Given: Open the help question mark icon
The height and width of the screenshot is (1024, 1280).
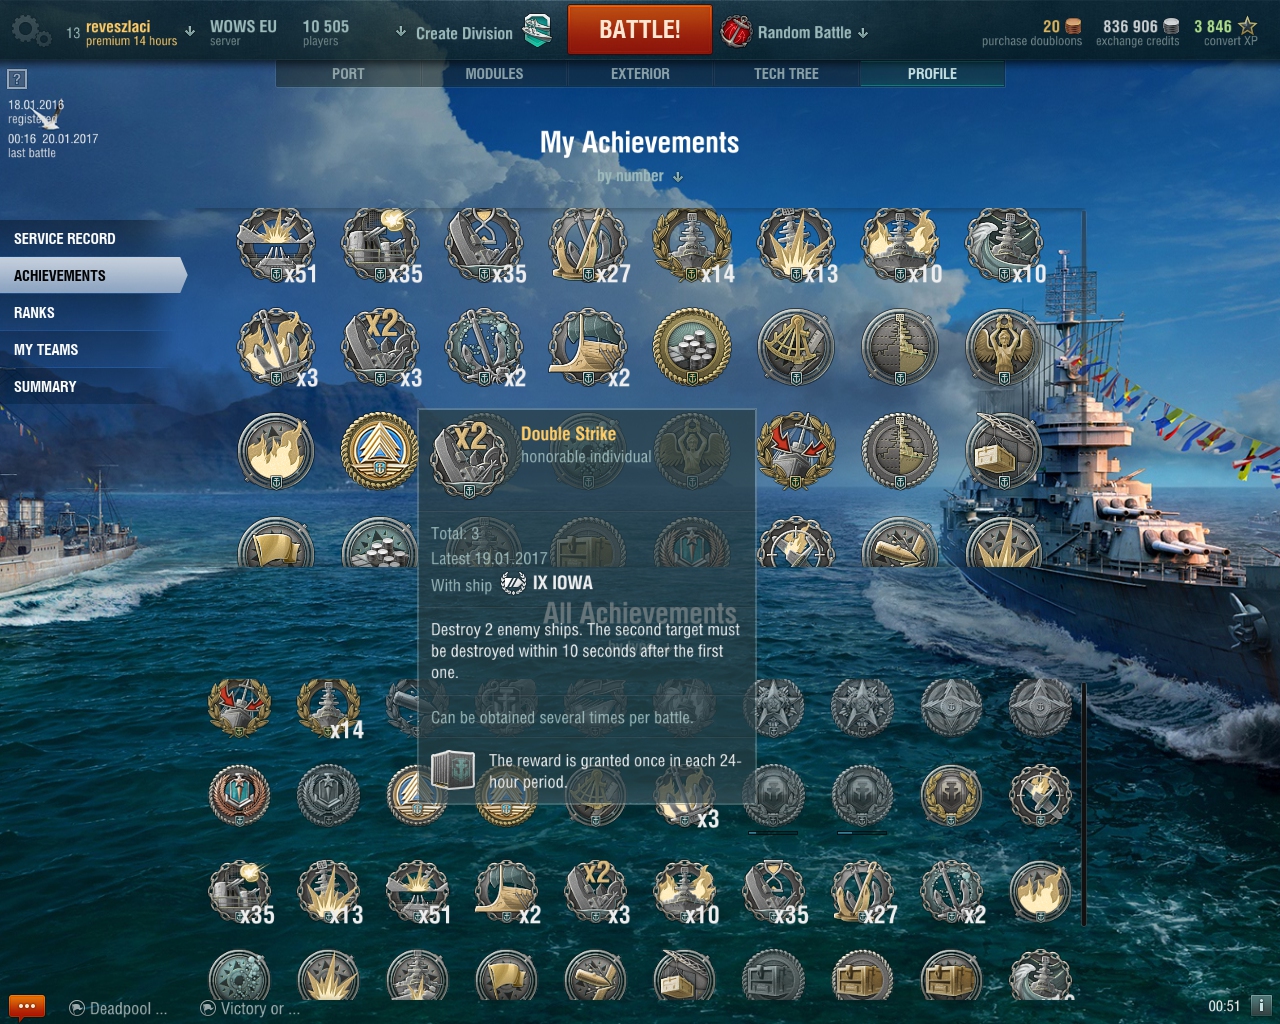Looking at the screenshot, I should (x=17, y=78).
